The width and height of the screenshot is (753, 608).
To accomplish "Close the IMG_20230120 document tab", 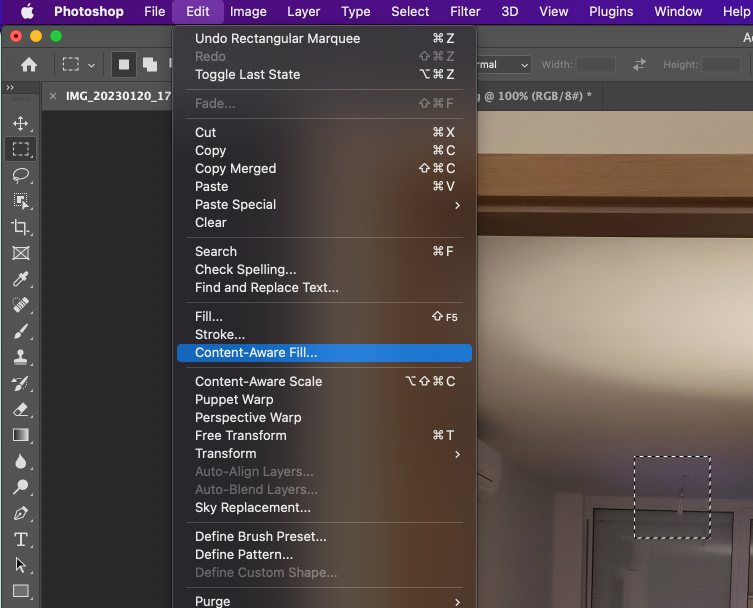I will click(x=53, y=96).
